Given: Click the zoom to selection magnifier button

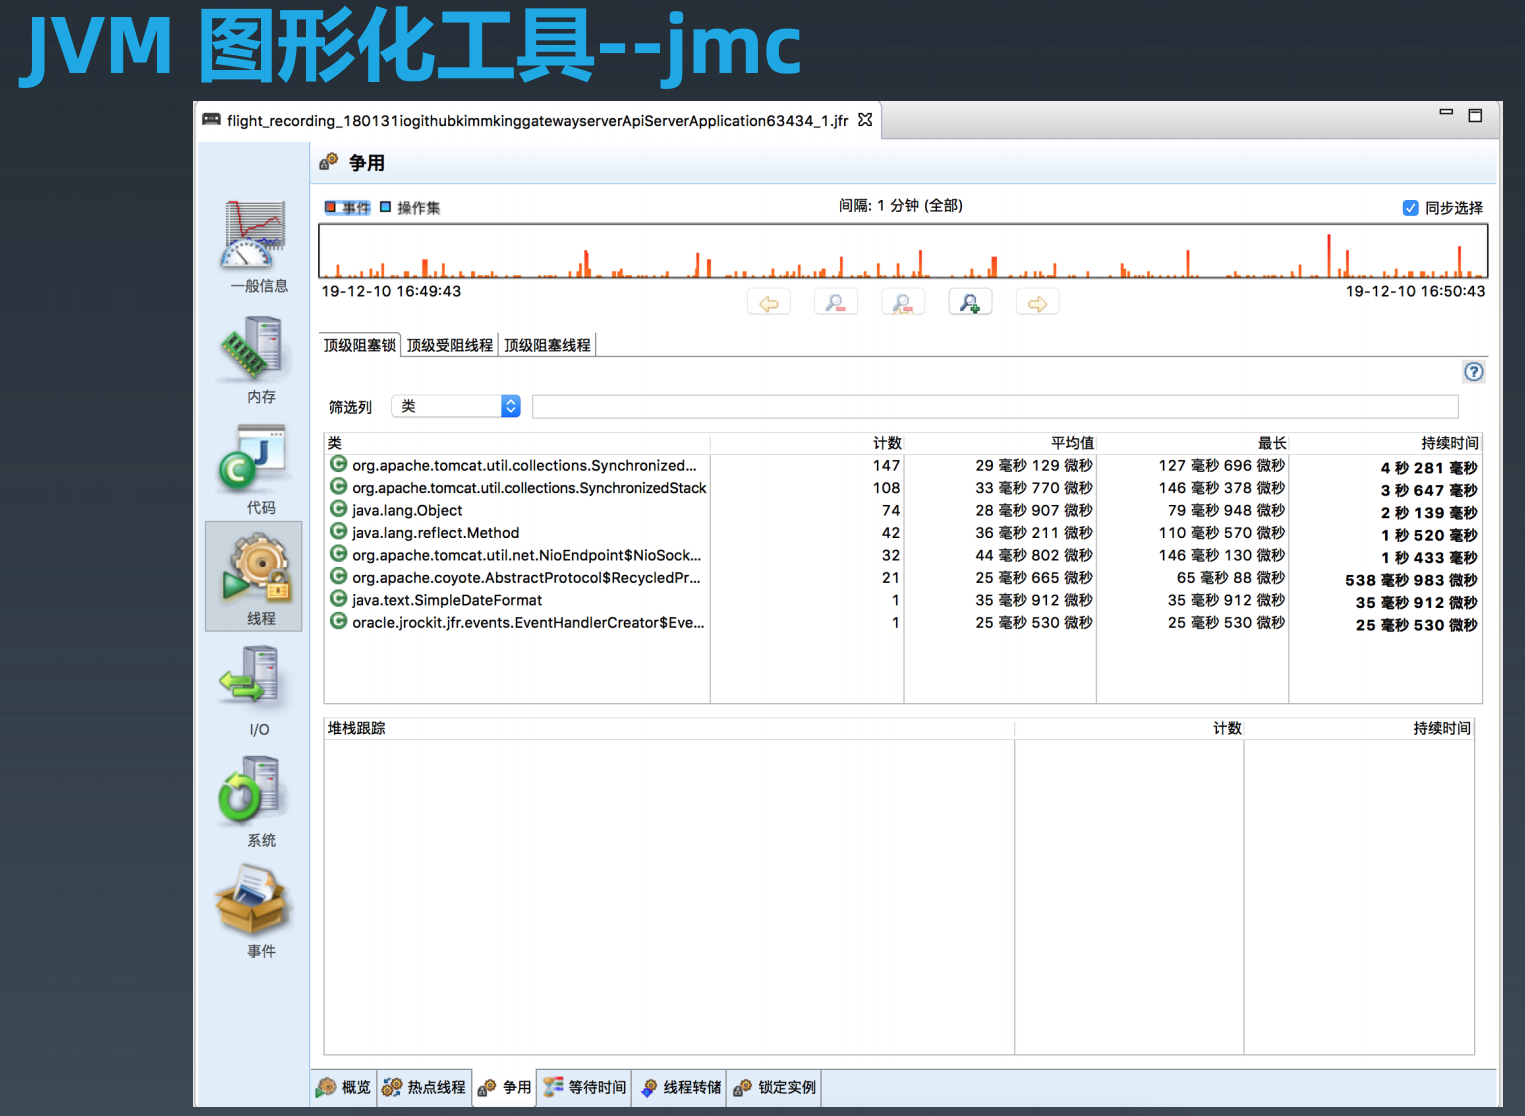Looking at the screenshot, I should (x=903, y=303).
